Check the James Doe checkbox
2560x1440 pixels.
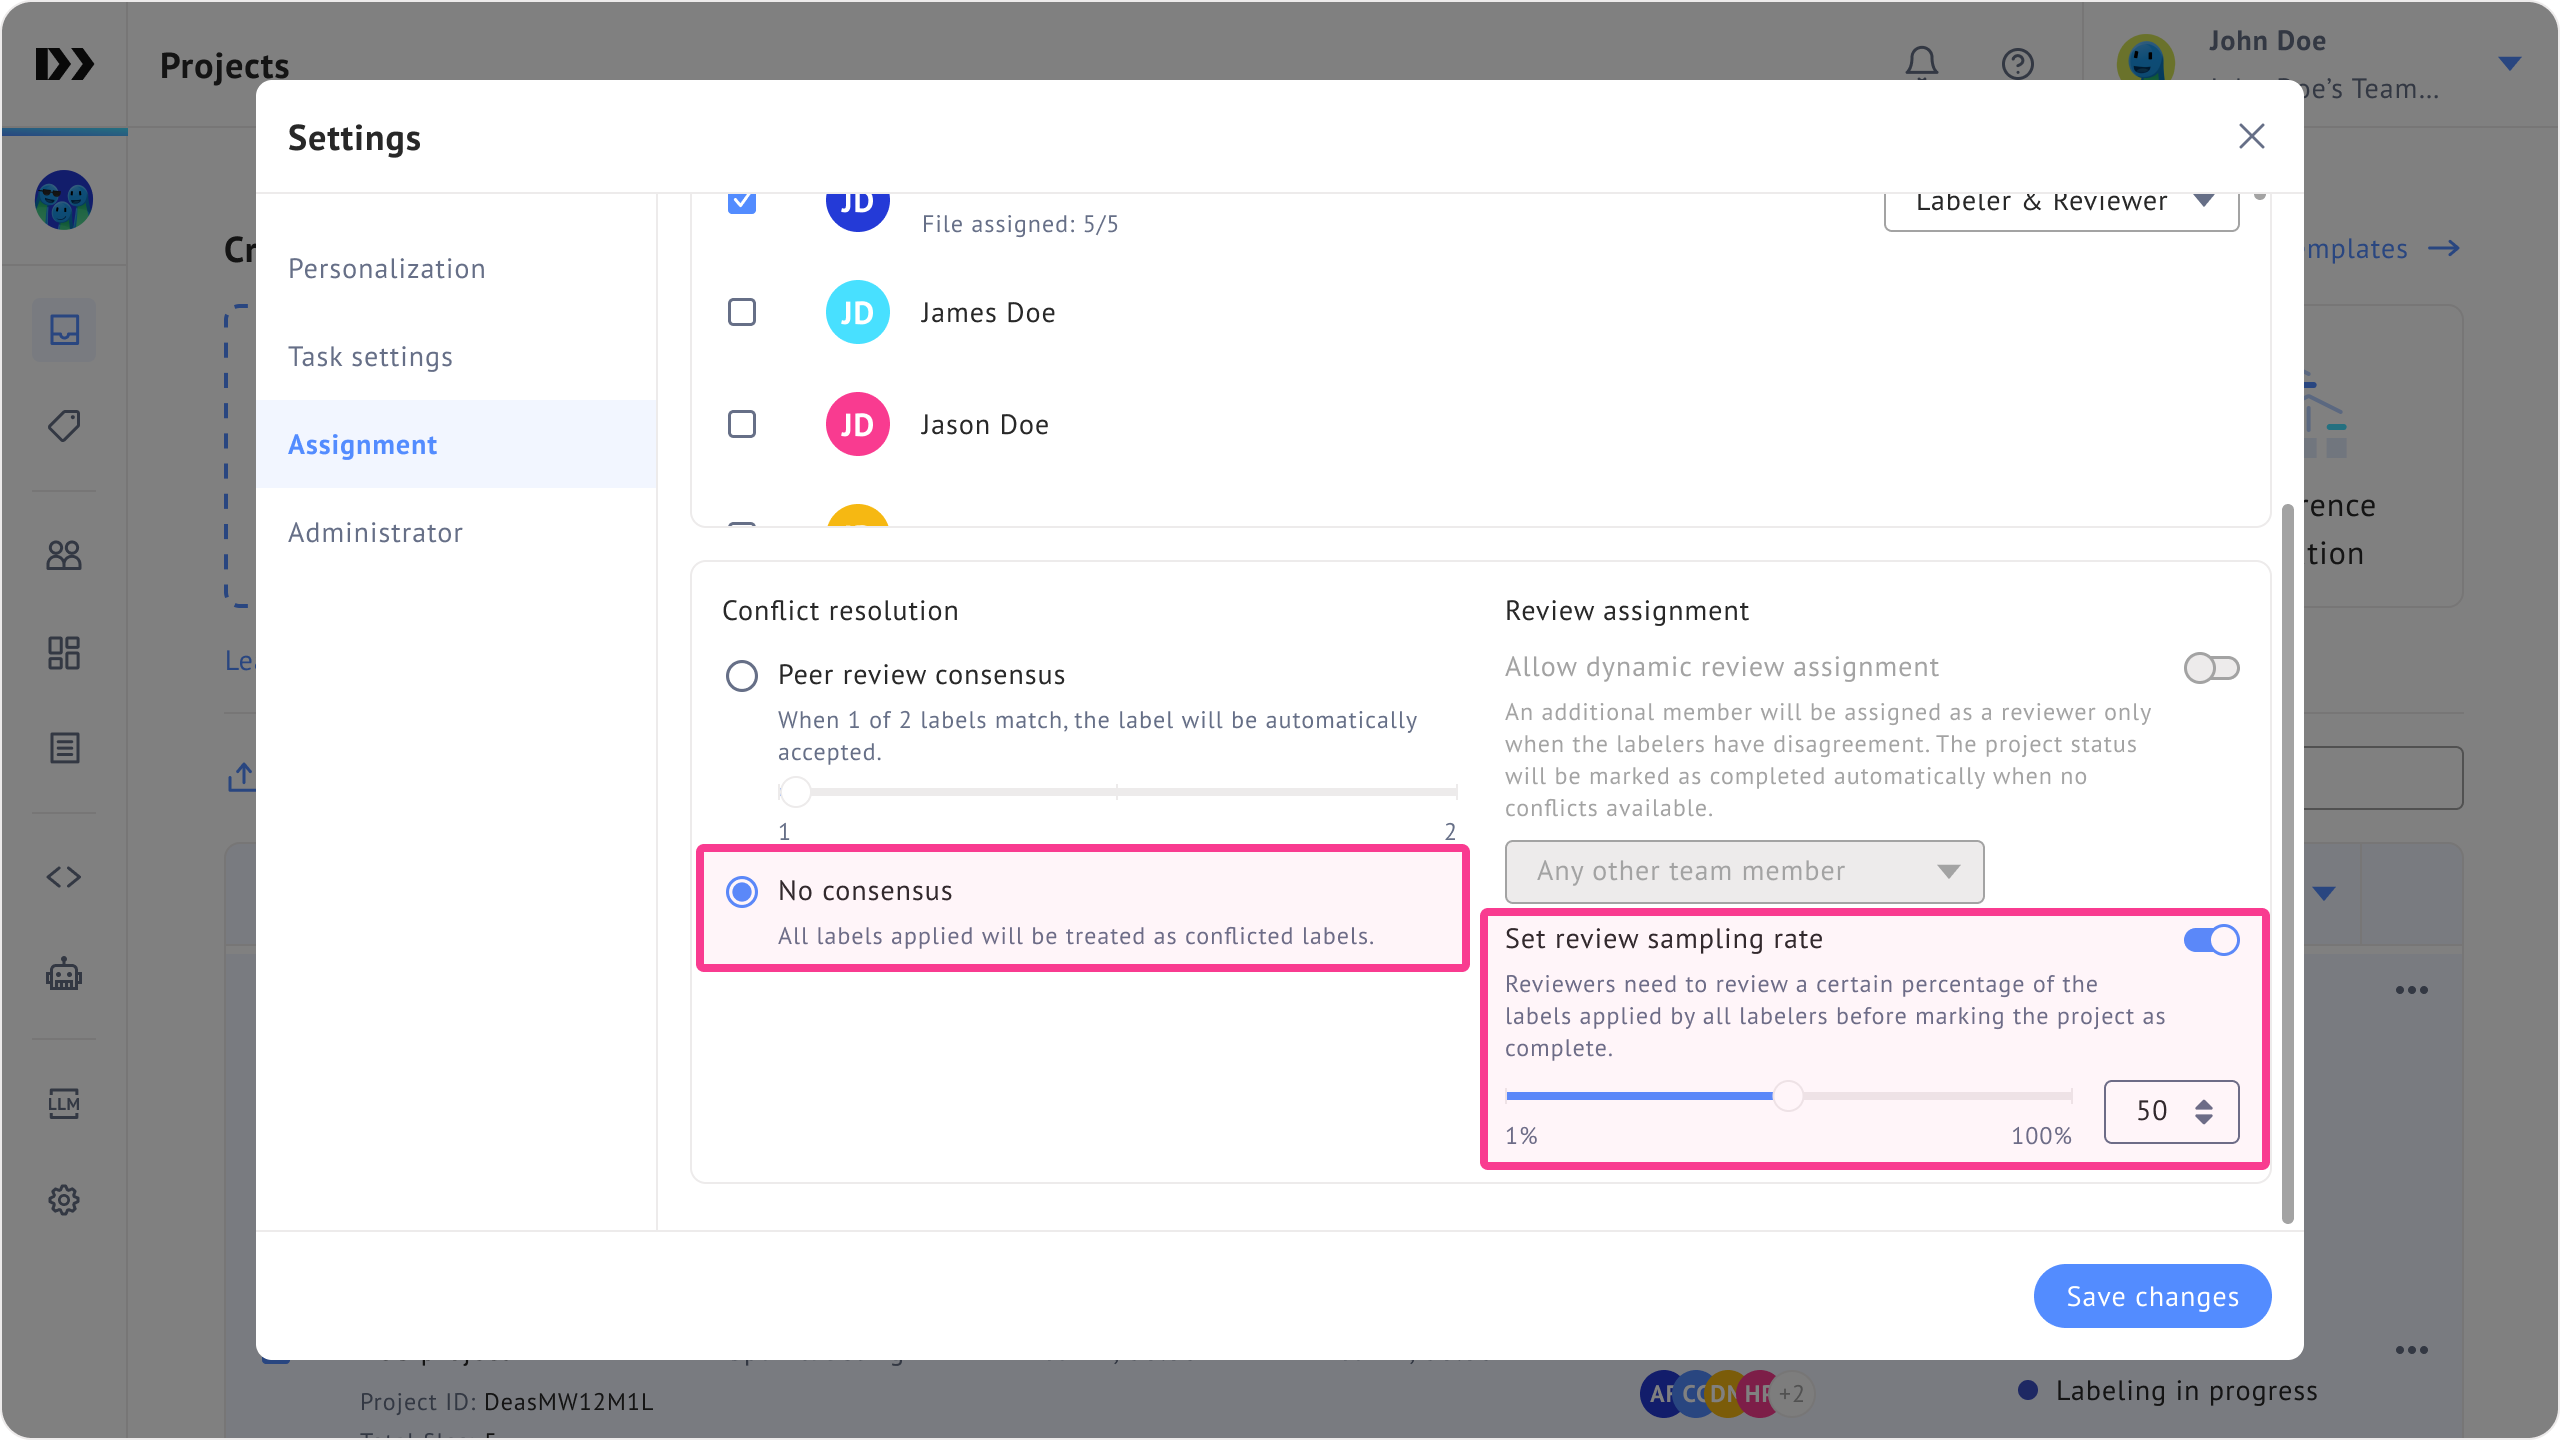(x=742, y=312)
